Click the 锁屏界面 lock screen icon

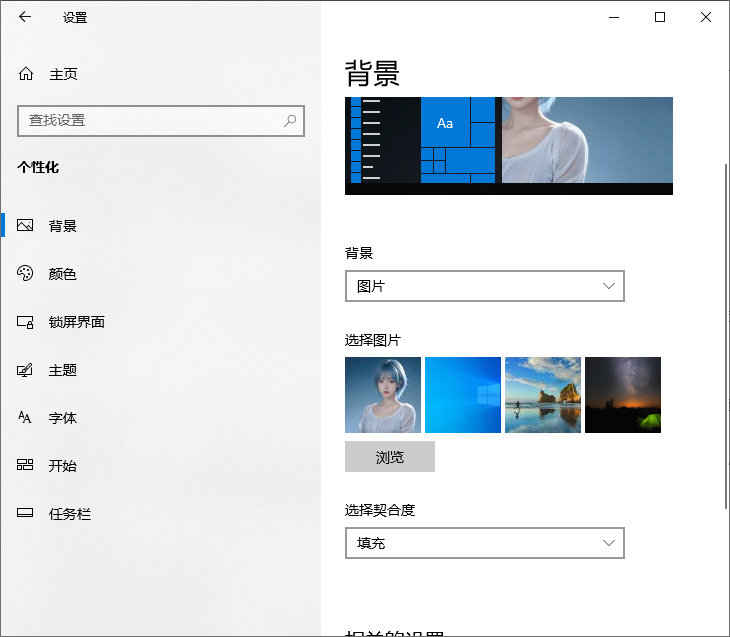[x=25, y=322]
